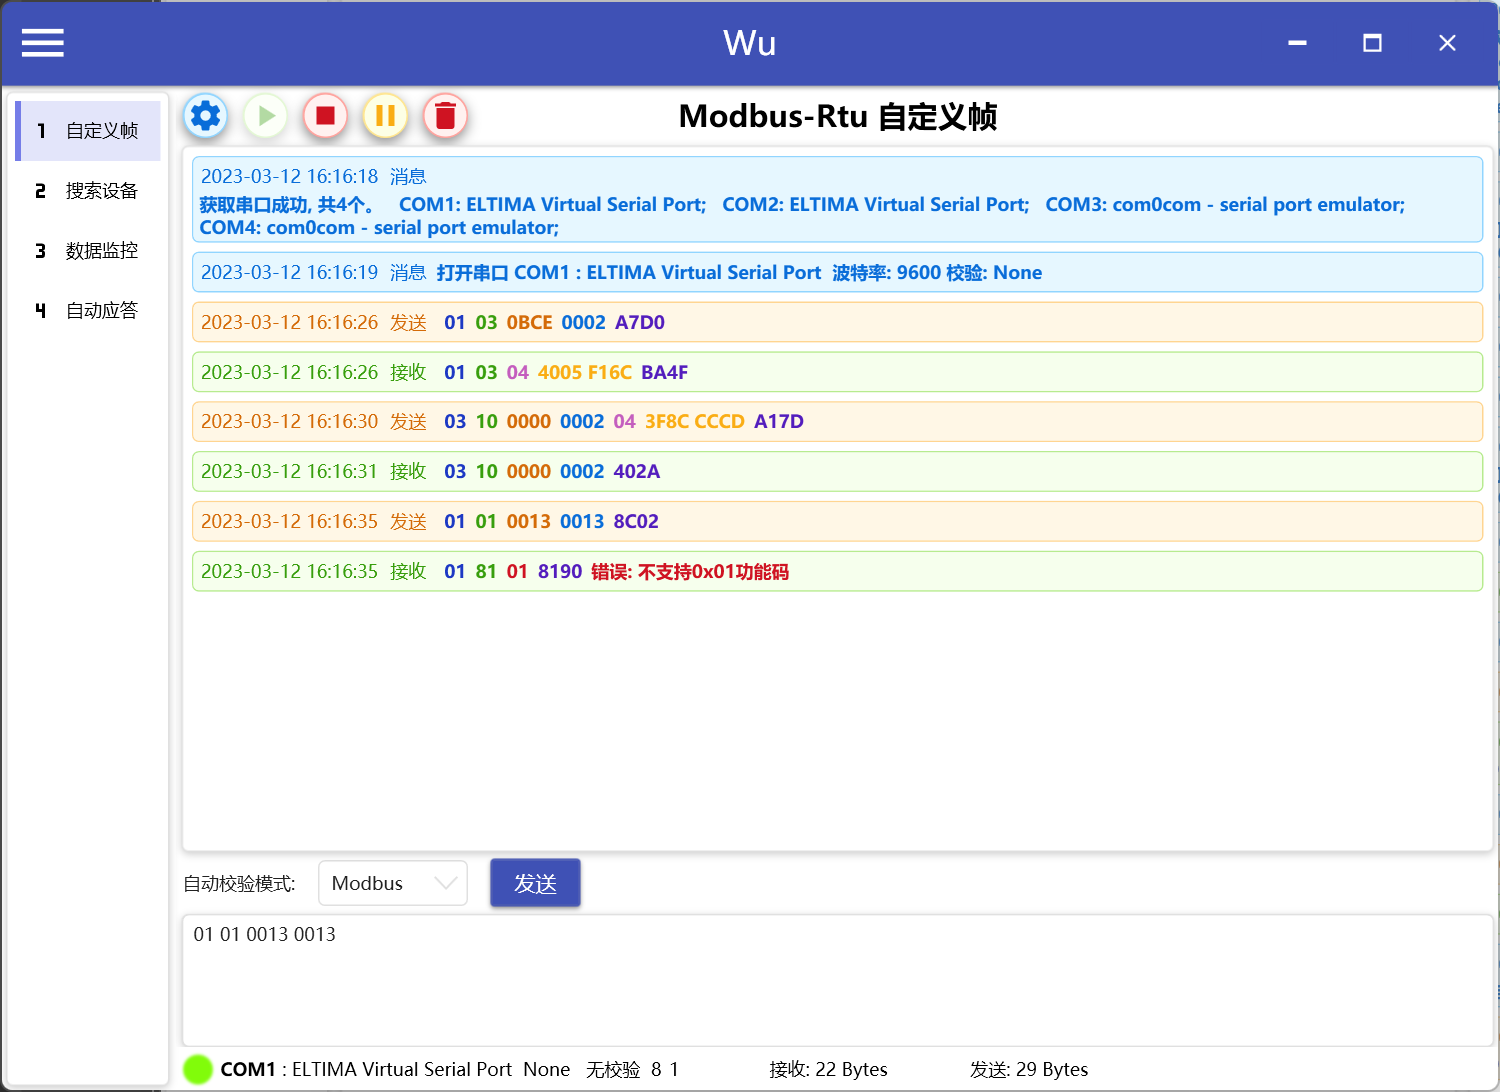Click the 发送 send button
This screenshot has height=1092, width=1500.
pyautogui.click(x=535, y=882)
